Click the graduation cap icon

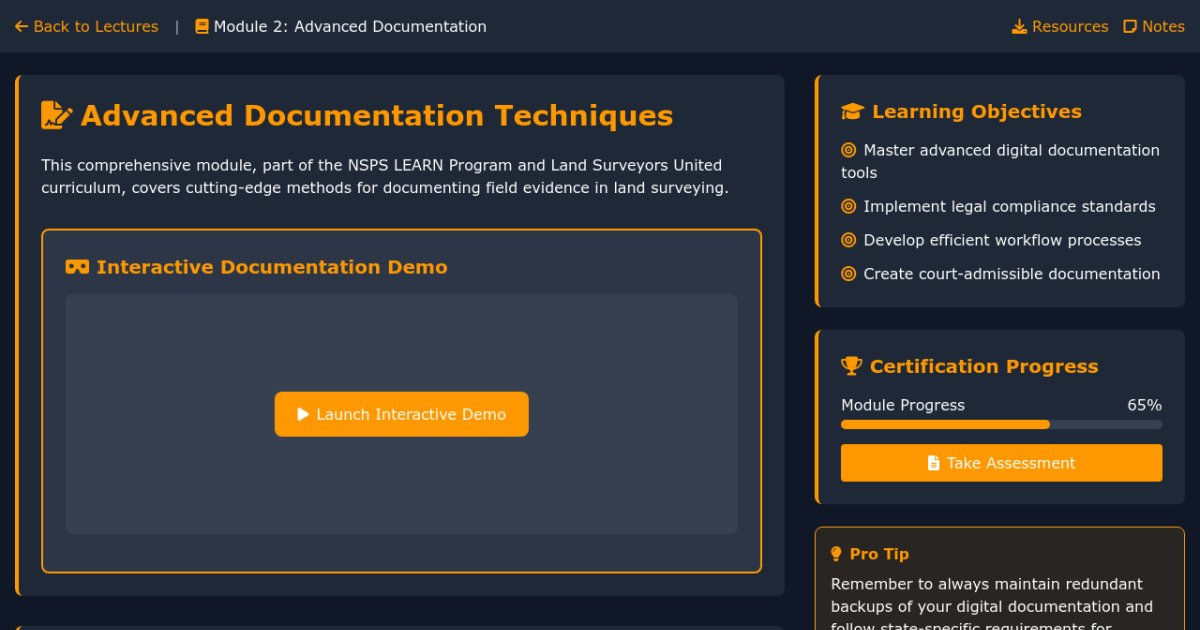click(x=852, y=112)
